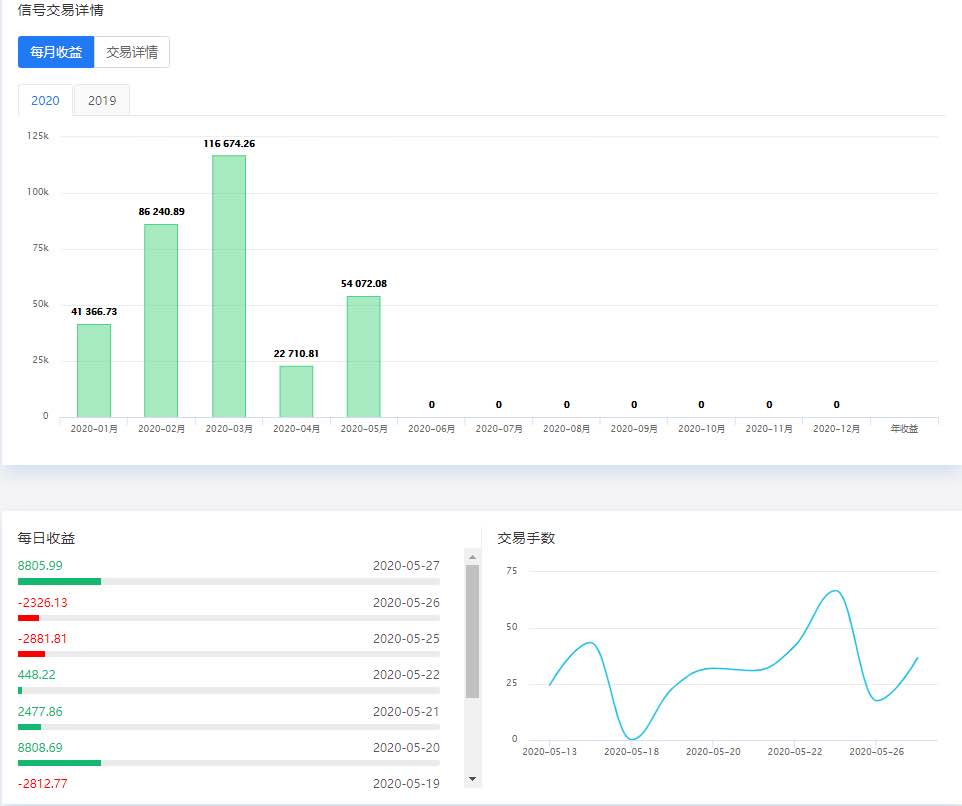This screenshot has width=962, height=806.
Task: Select the -2881.81 entry for 2020-05-25
Action: tap(229, 645)
